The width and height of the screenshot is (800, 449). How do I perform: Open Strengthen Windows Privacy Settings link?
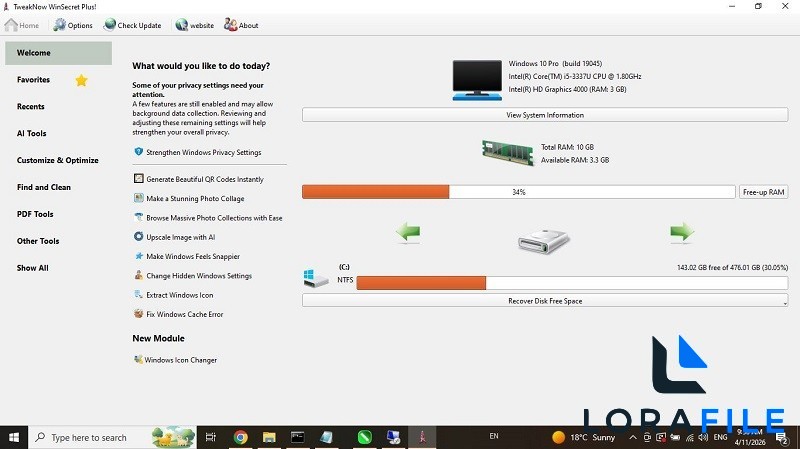204,153
